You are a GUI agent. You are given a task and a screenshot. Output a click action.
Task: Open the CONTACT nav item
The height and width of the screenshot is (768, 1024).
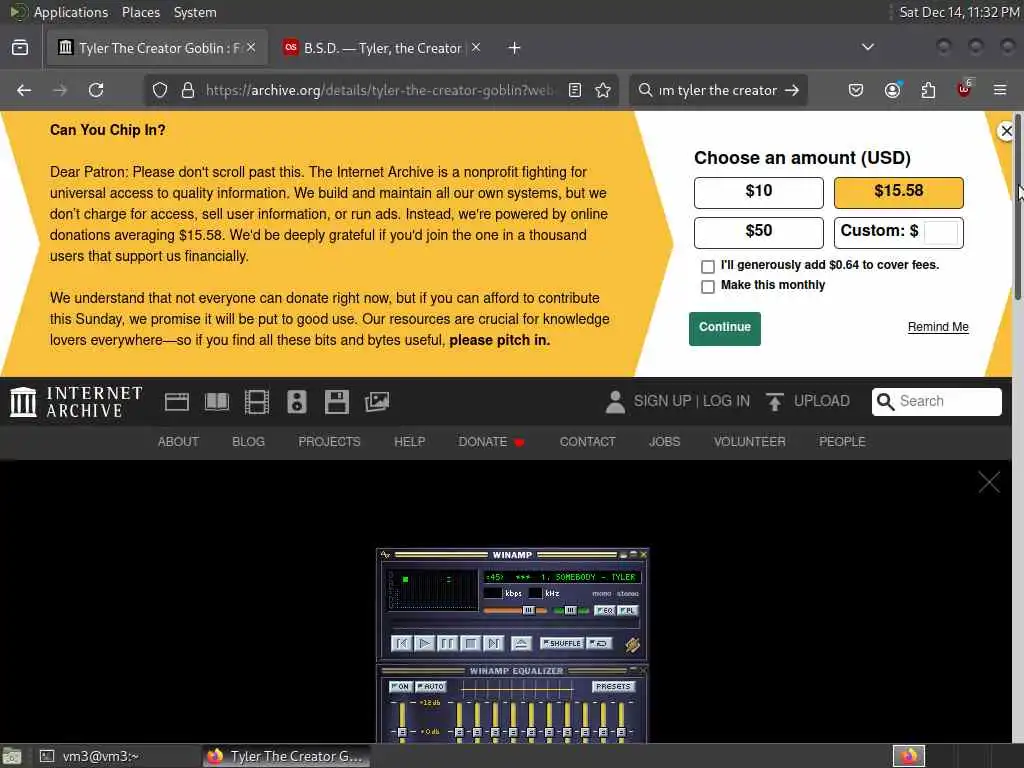click(x=587, y=441)
